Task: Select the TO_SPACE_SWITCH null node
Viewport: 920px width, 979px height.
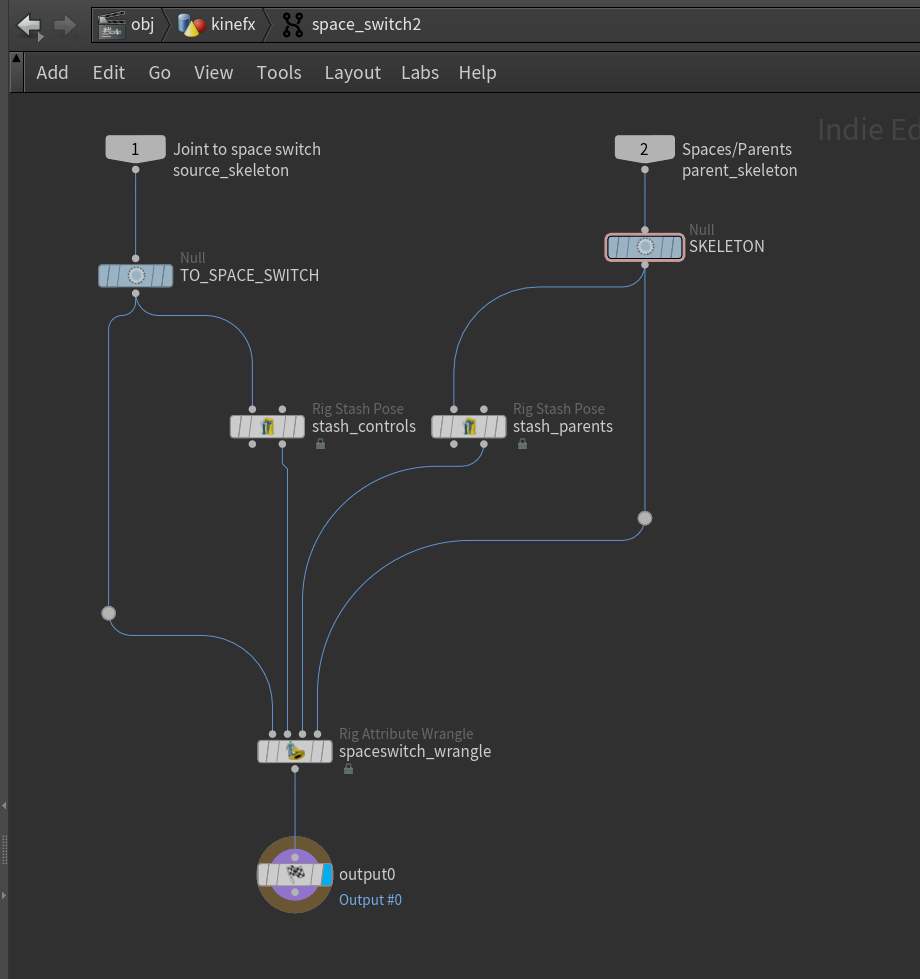Action: [x=135, y=275]
